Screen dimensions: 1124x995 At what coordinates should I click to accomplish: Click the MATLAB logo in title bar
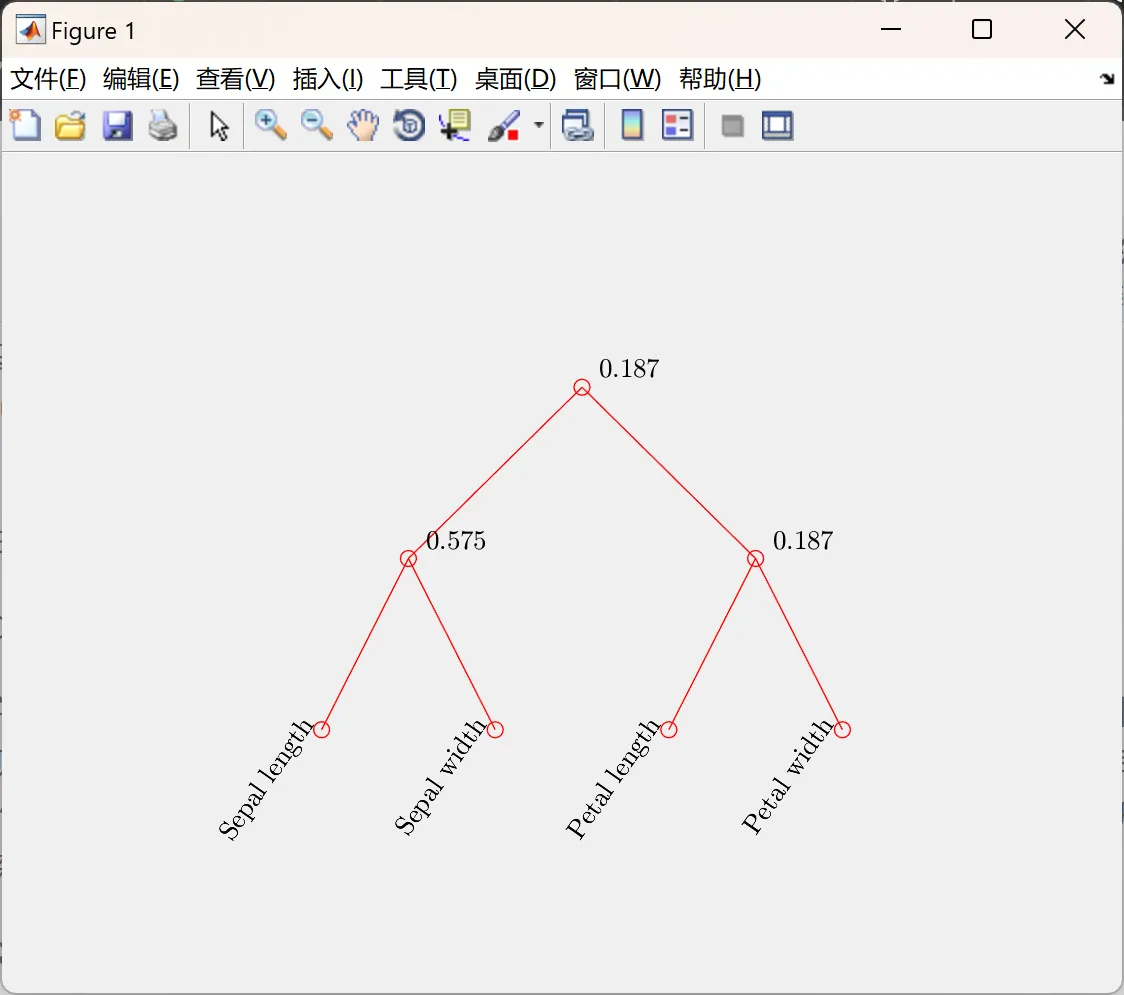[31, 30]
